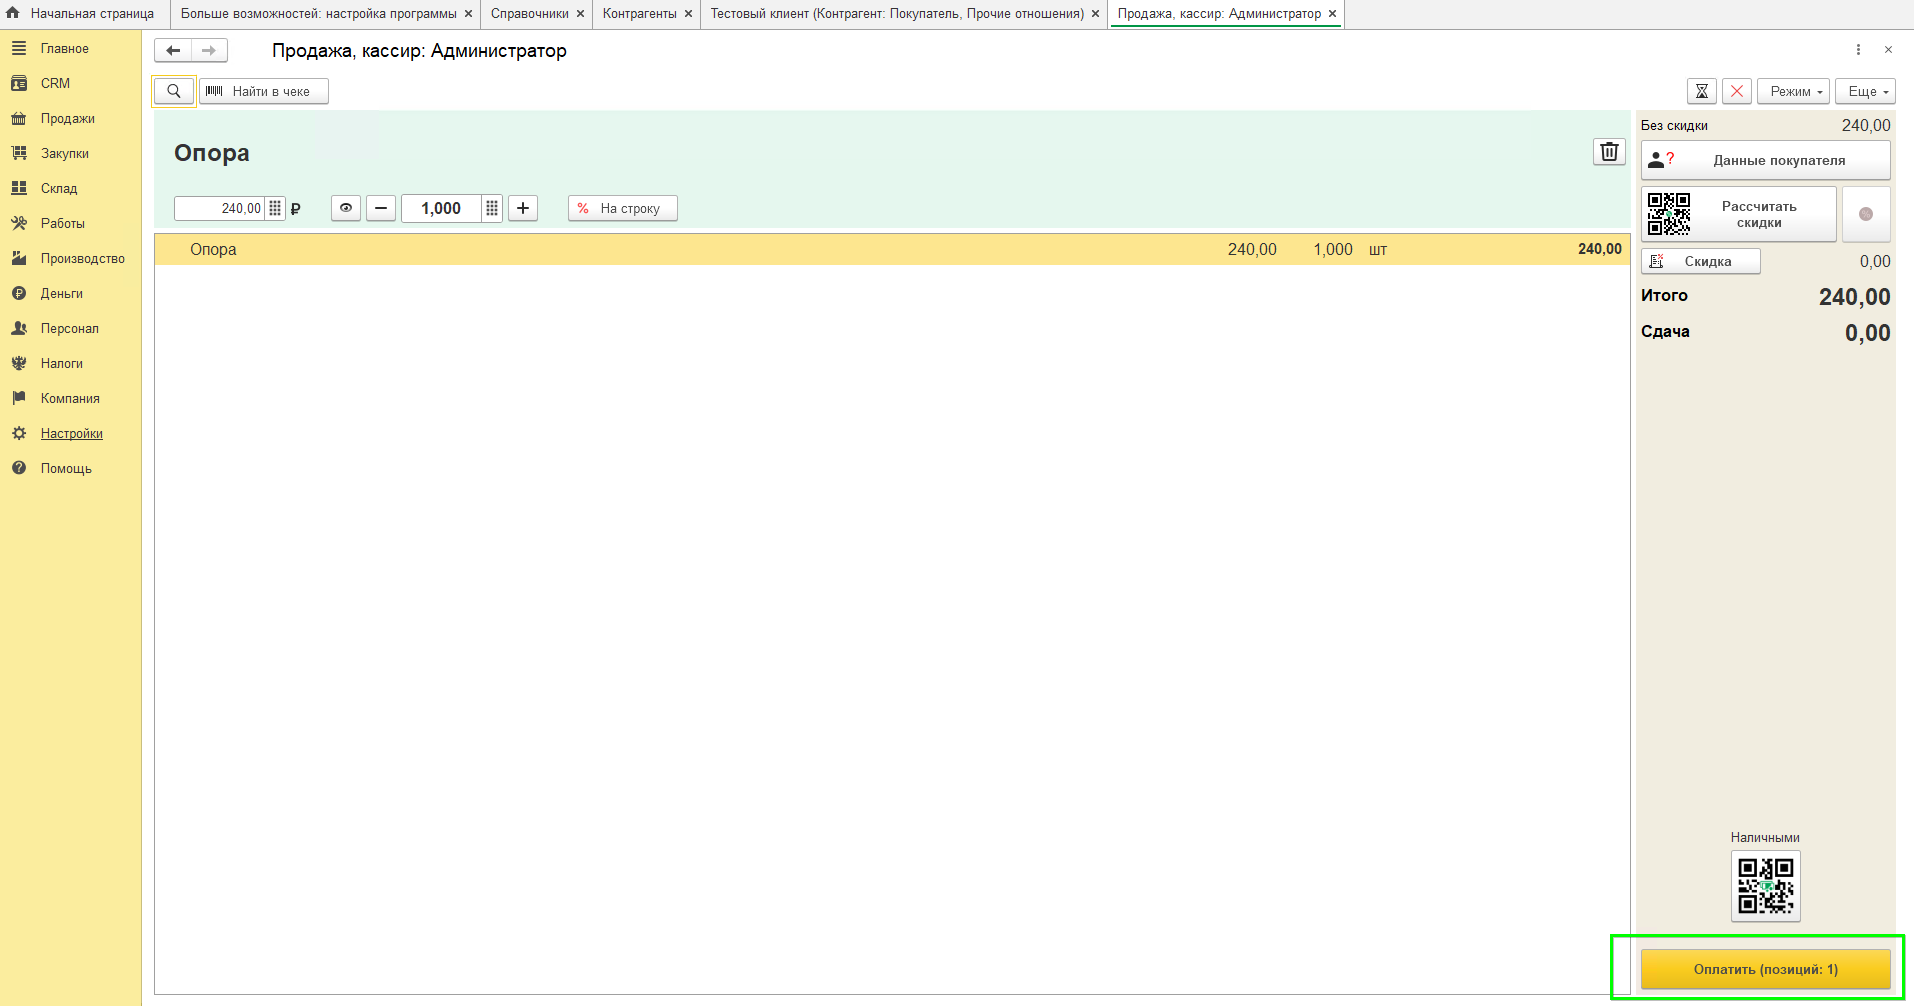Close the sale form with the X

point(1888,50)
